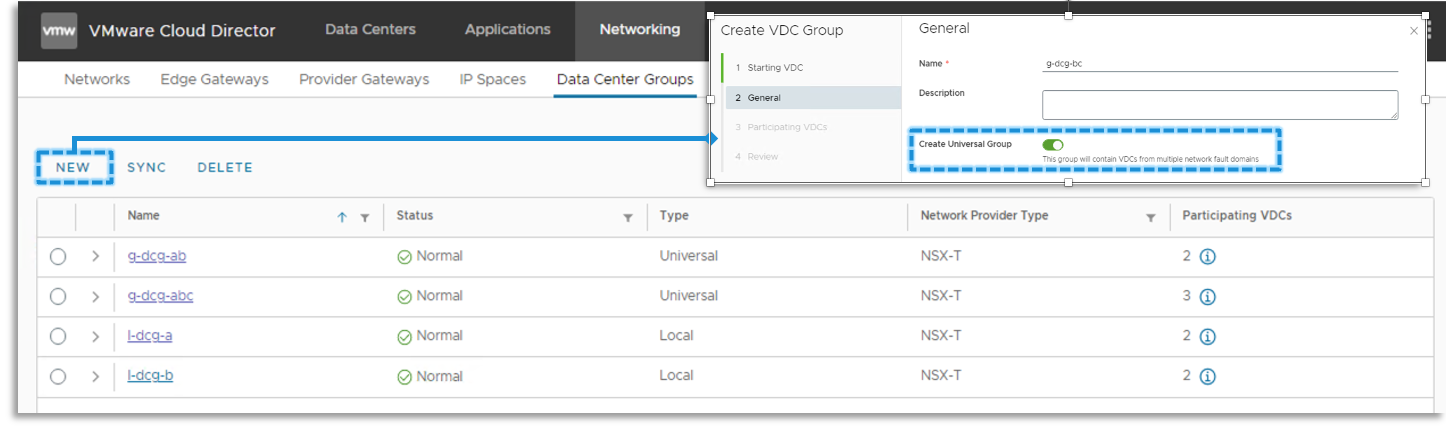Open the Status column filter icon

coord(628,217)
